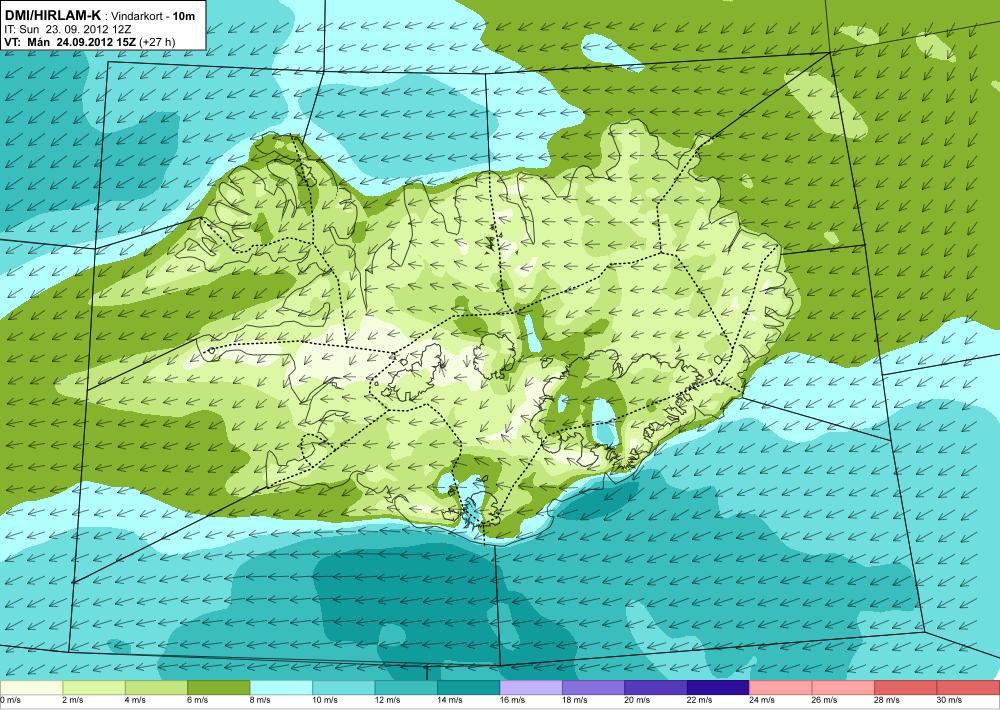Pick the legend swatch between 26 and 28 m/s

(x=844, y=688)
